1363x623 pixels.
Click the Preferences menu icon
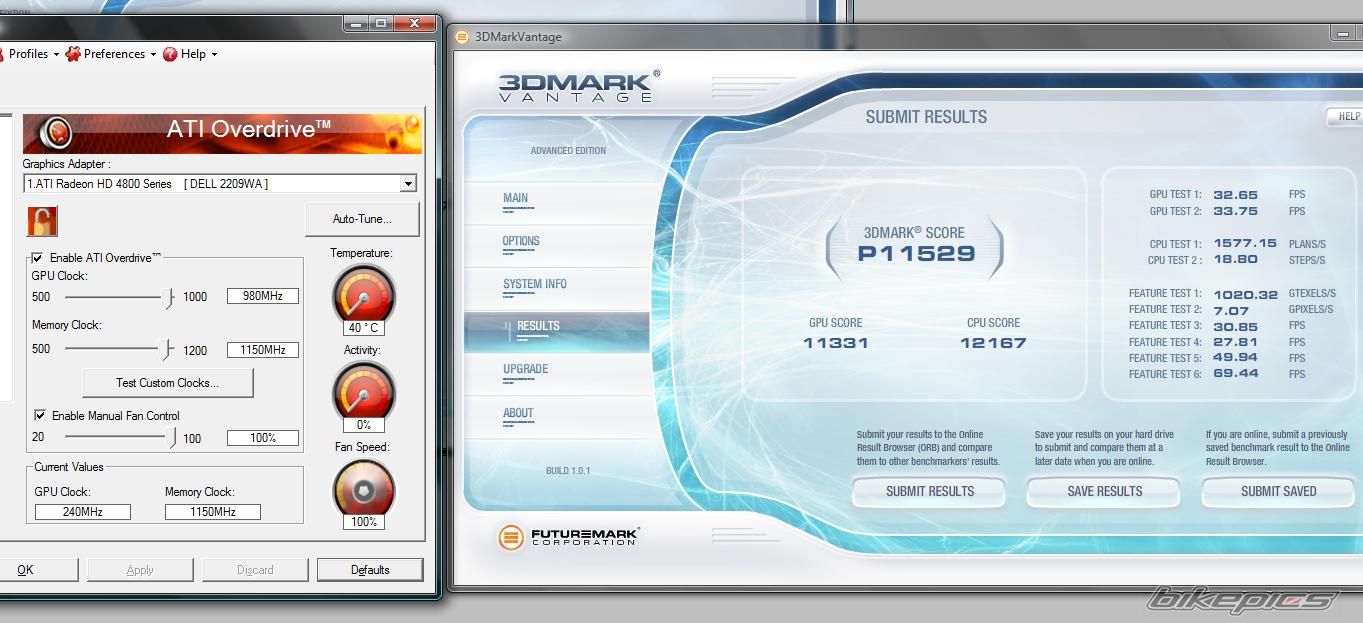[x=73, y=54]
